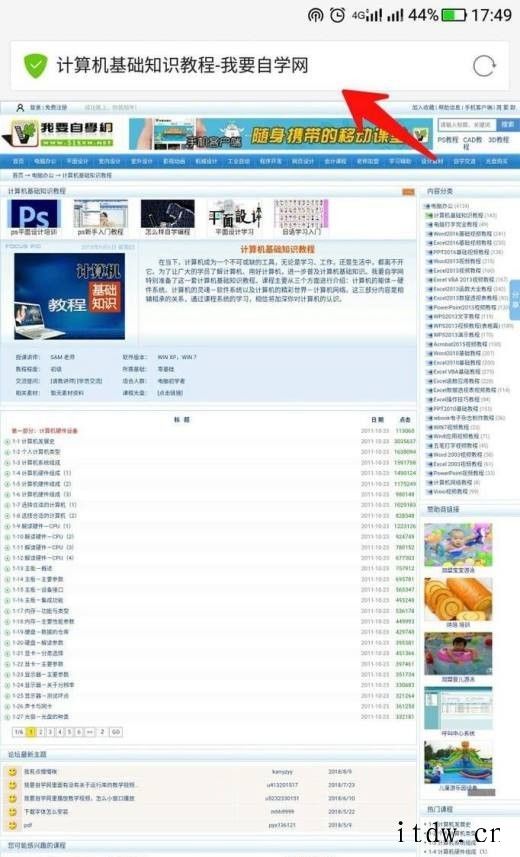This screenshot has height=857, width=520.
Task: Open 程序开发 in the blue nav bar
Action: [x=271, y=161]
